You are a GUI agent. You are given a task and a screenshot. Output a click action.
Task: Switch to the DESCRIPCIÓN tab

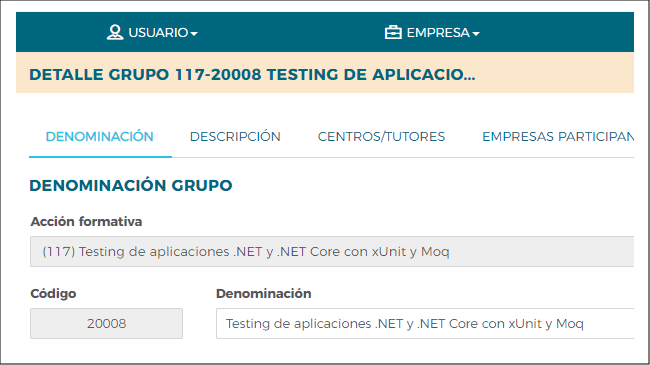(x=235, y=136)
